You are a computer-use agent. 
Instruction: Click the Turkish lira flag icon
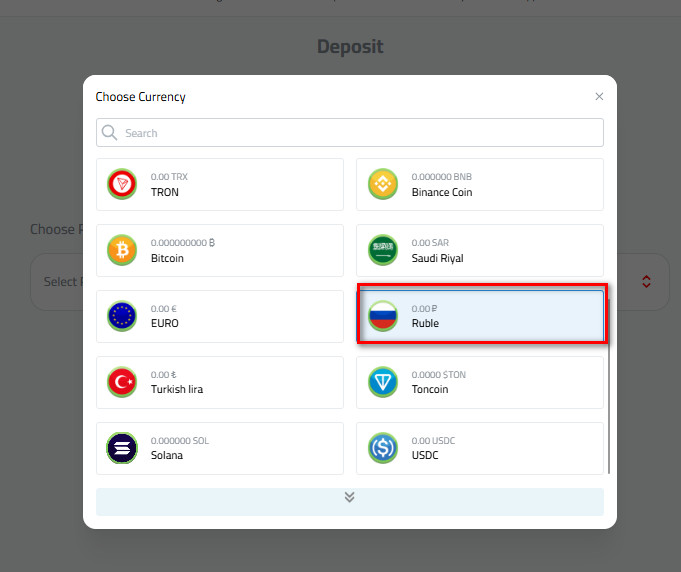click(x=122, y=382)
